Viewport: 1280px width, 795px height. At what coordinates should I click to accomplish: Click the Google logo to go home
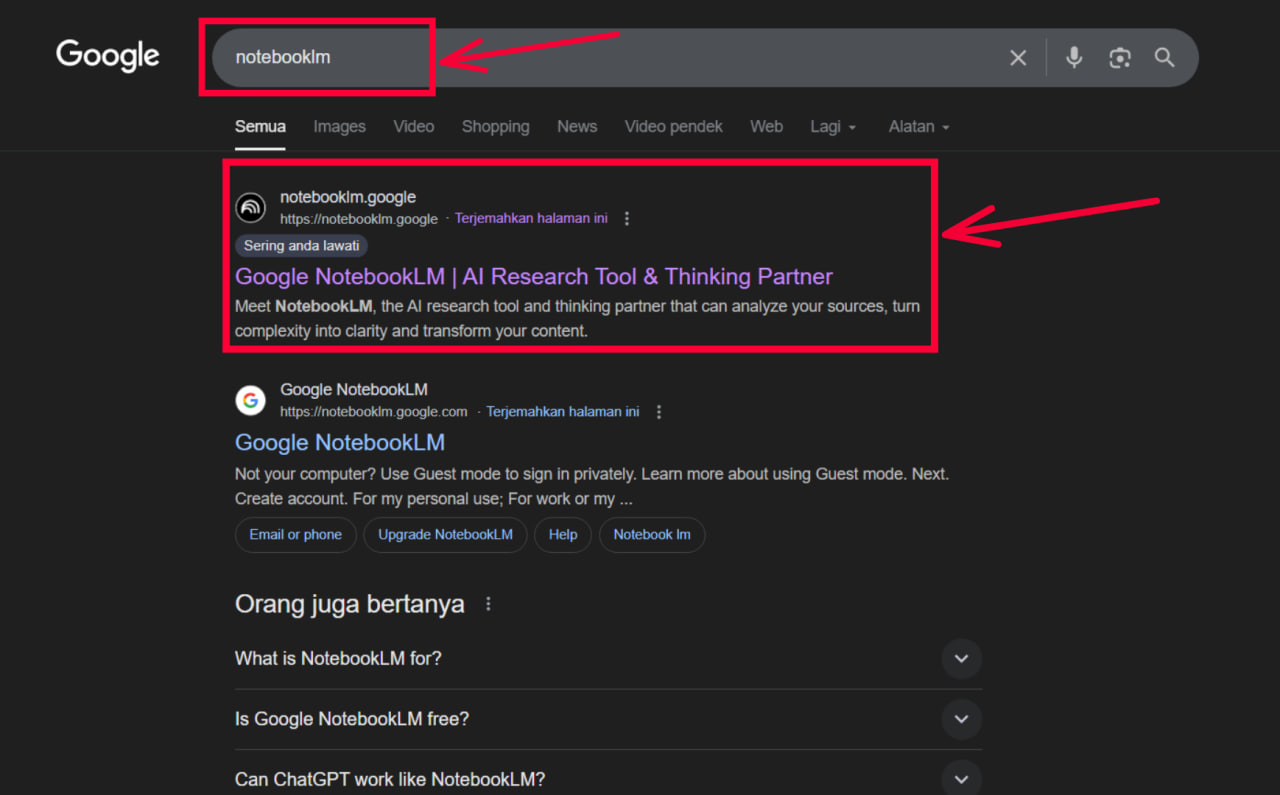tap(107, 56)
